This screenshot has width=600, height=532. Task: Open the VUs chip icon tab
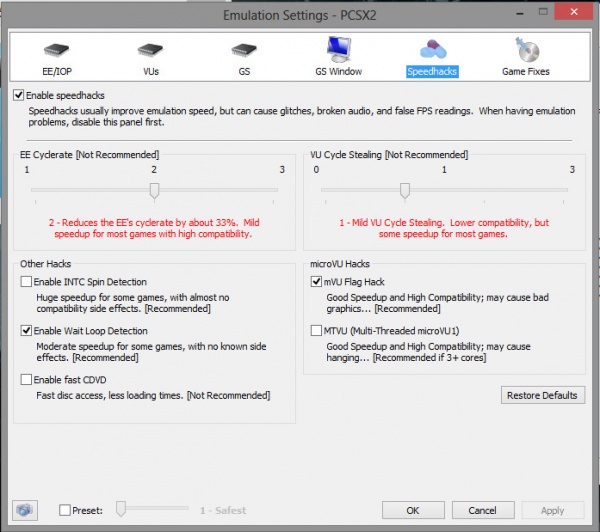coord(150,50)
